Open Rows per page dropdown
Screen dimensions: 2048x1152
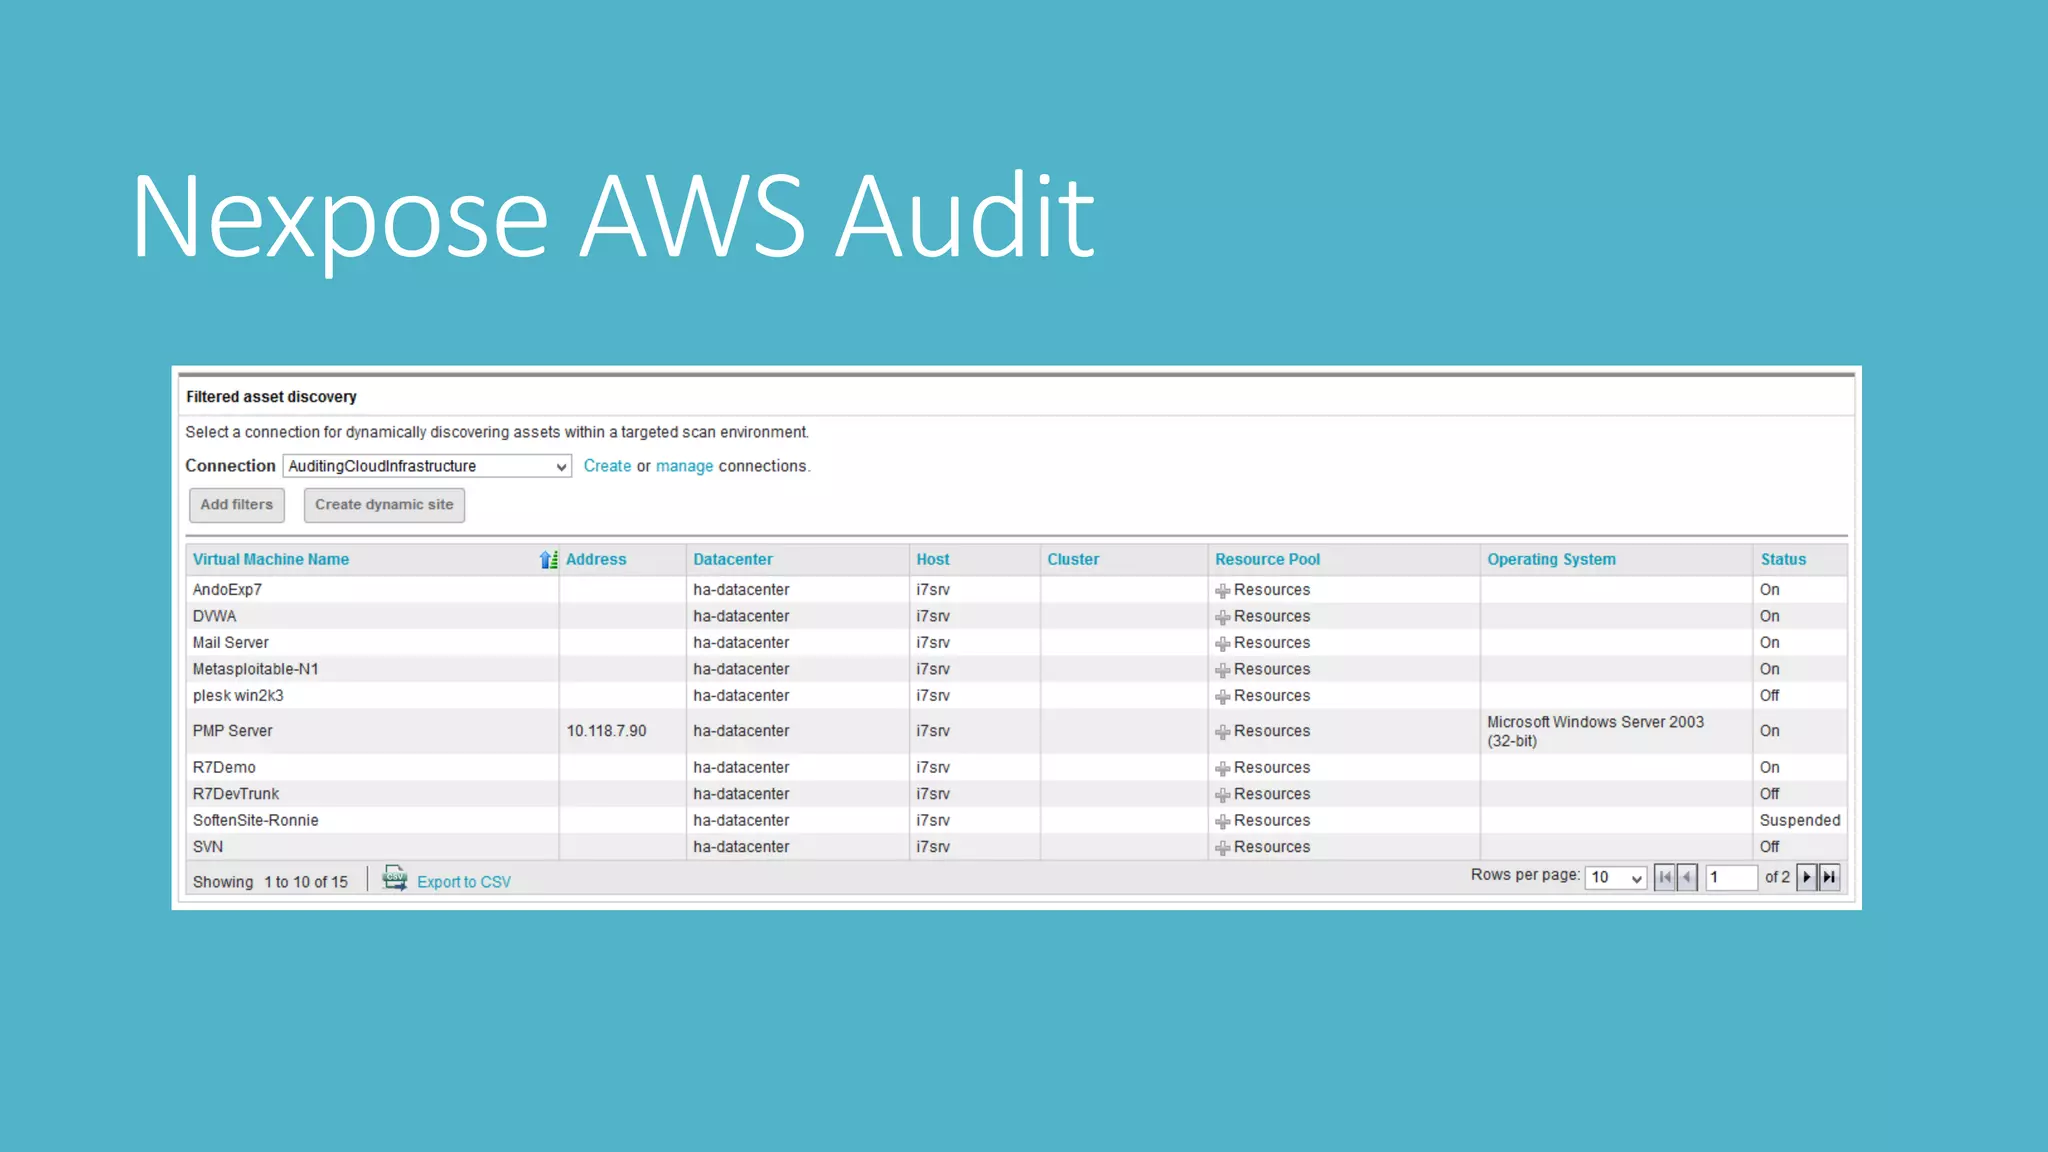point(1615,878)
